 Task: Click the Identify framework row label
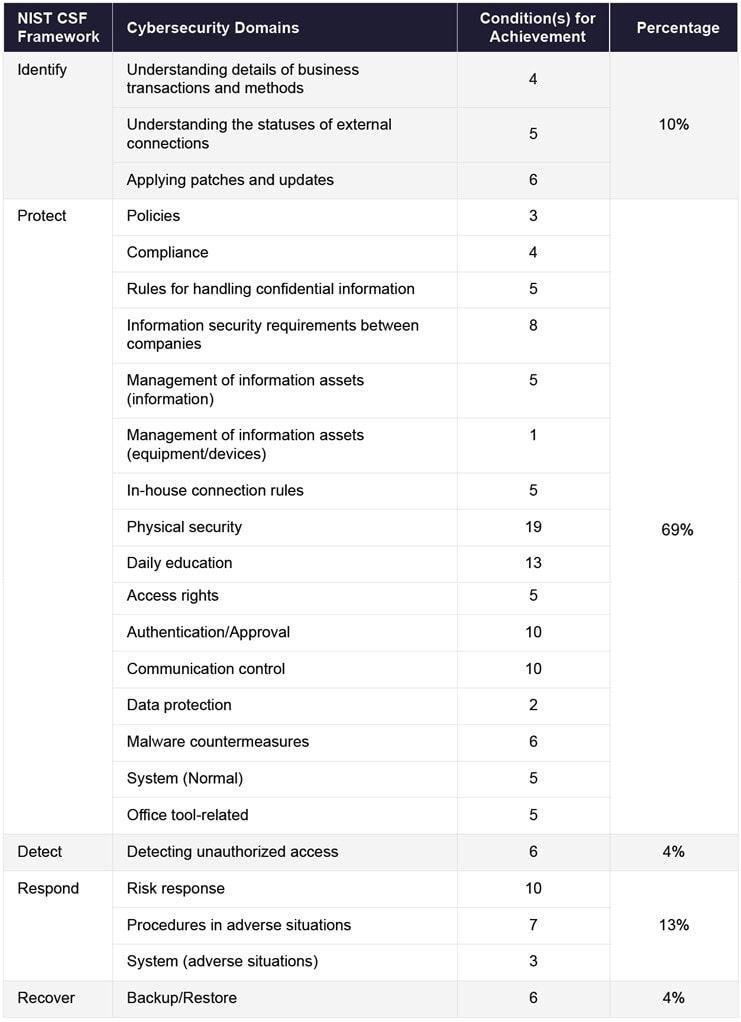pyautogui.click(x=44, y=70)
